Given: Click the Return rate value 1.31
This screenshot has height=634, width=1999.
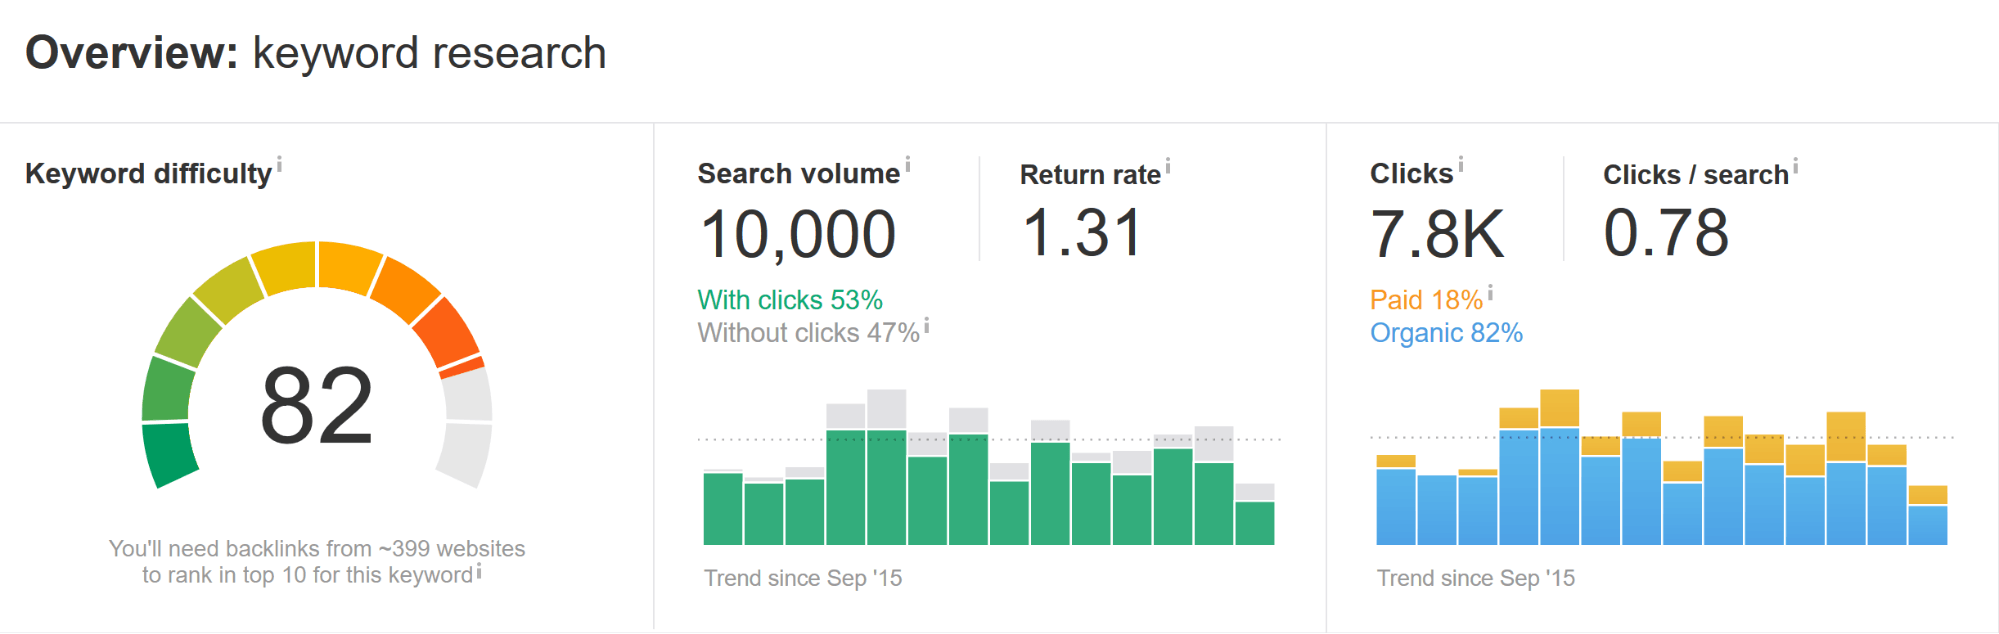Looking at the screenshot, I should click(x=1082, y=233).
